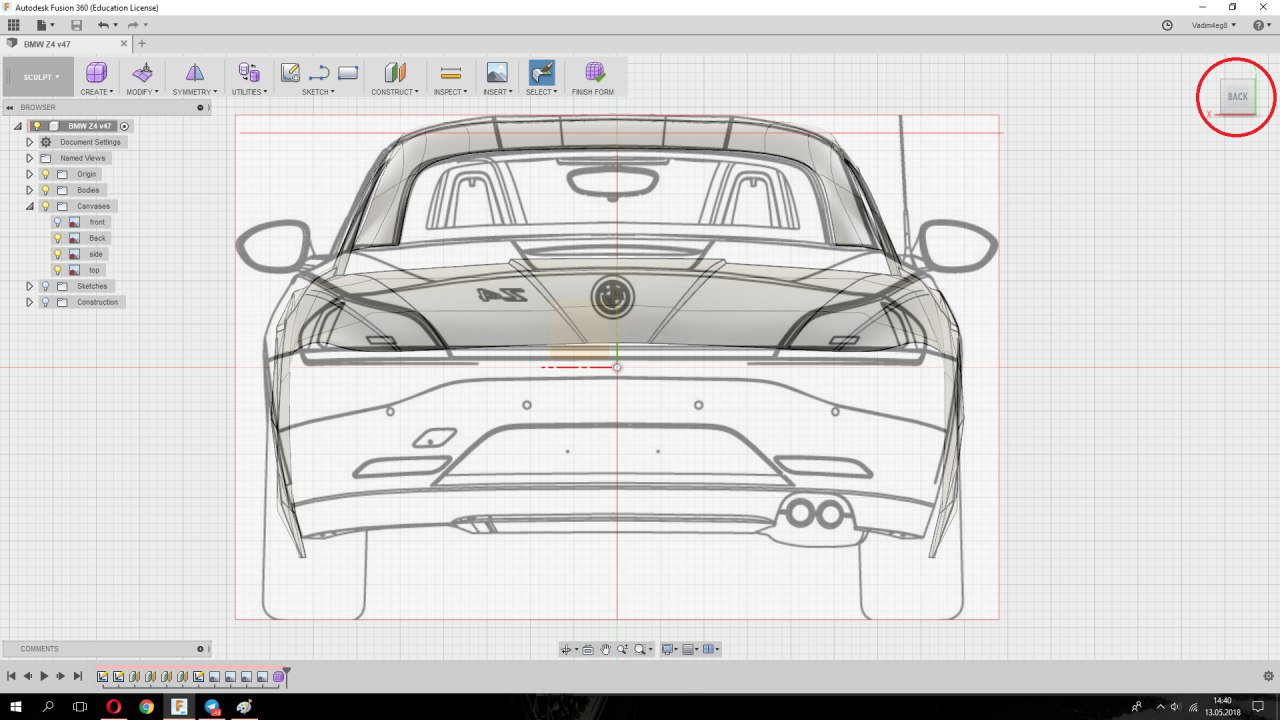1280x720 pixels.
Task: Toggle Canvases folder visibility bulb
Action: pyautogui.click(x=45, y=206)
